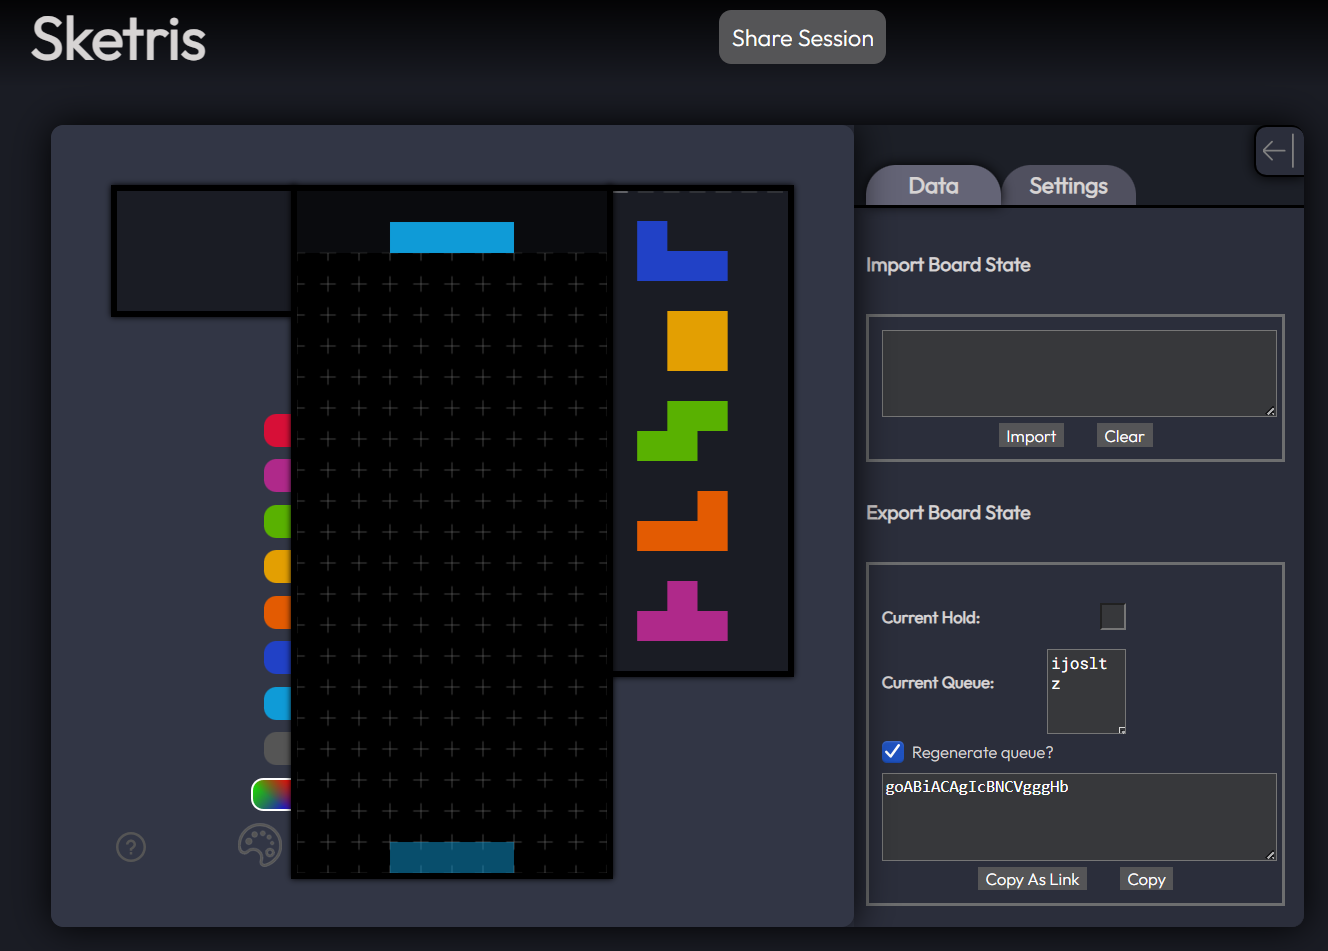Open the Settings tab
This screenshot has width=1328, height=951.
click(x=1068, y=186)
